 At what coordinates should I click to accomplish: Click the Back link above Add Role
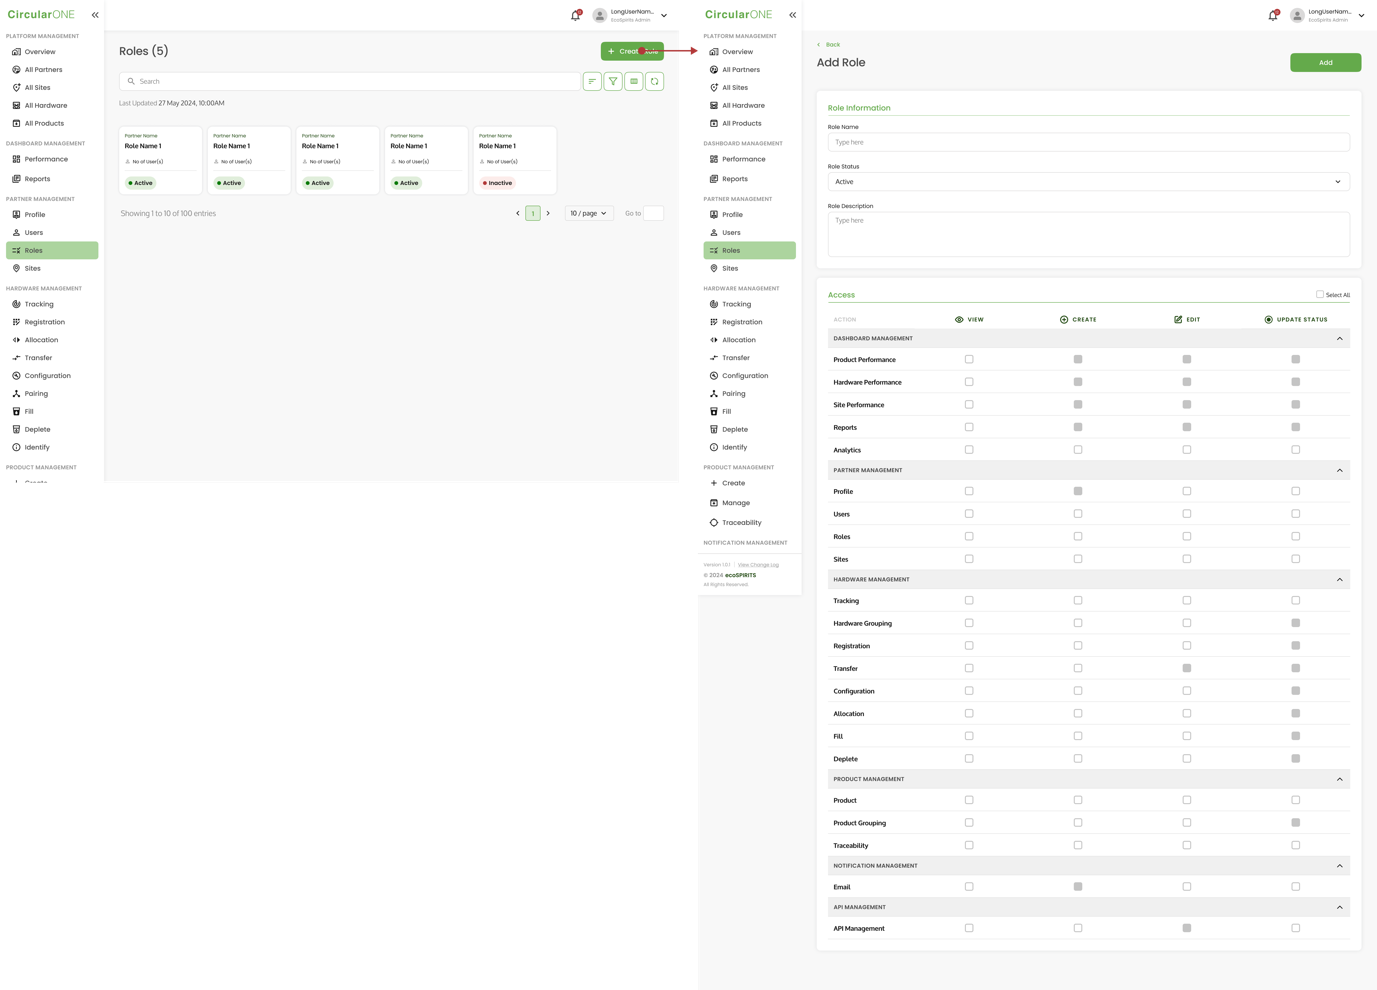click(x=829, y=45)
